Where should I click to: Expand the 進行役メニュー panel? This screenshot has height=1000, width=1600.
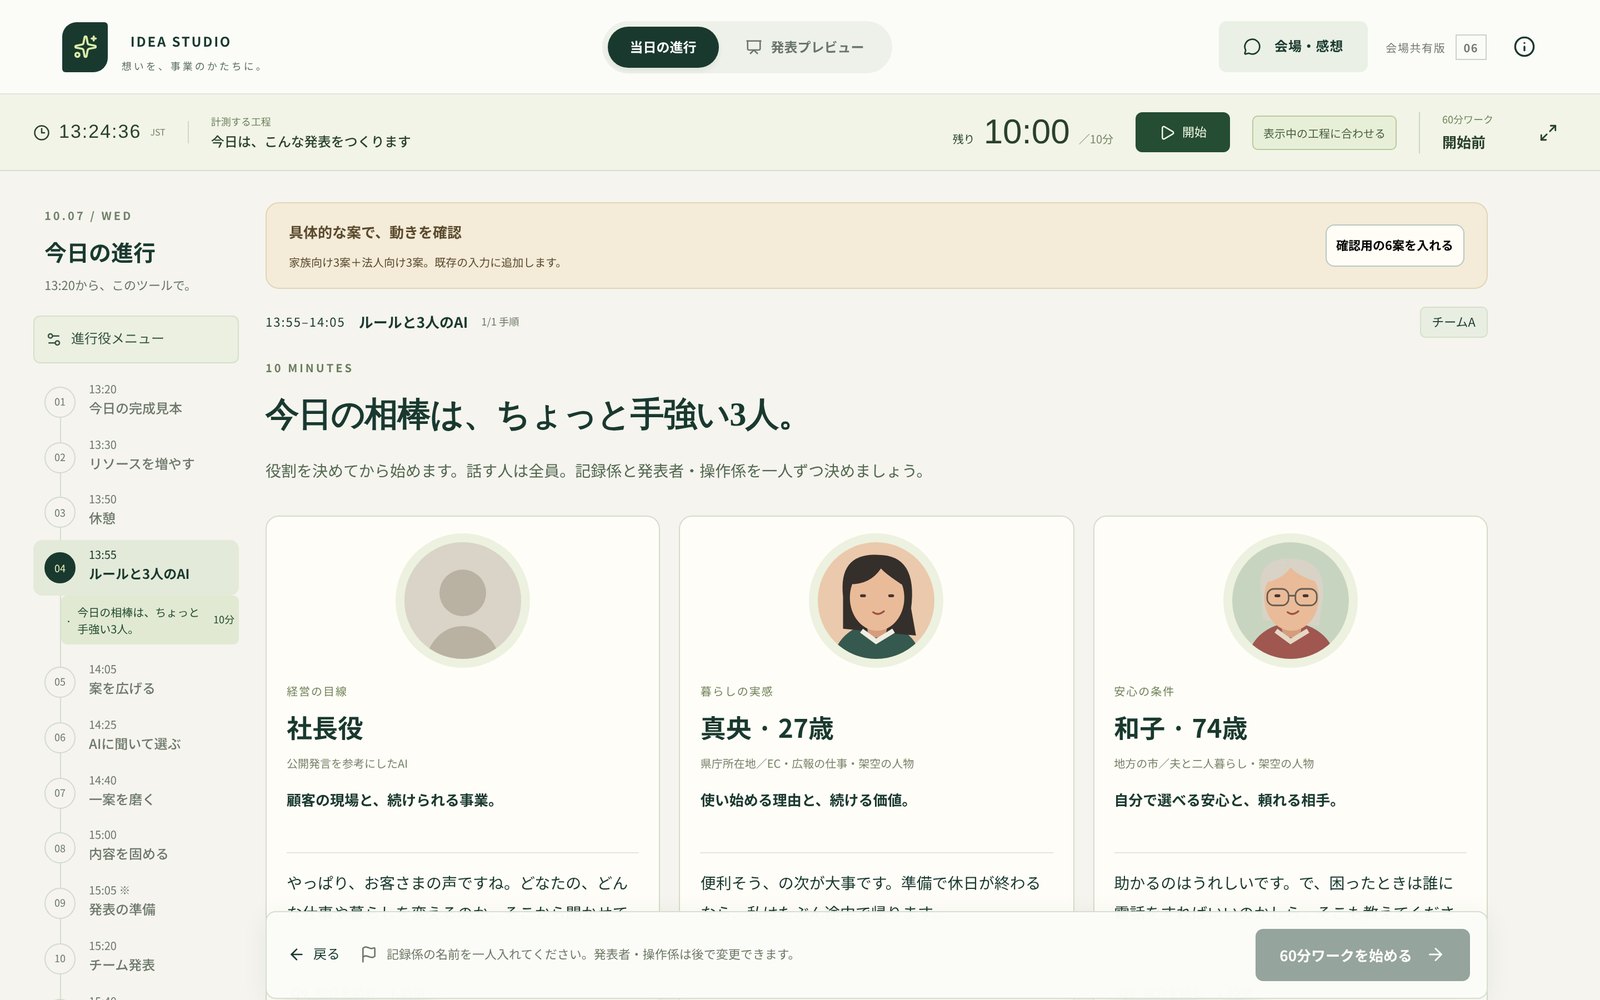pyautogui.click(x=136, y=339)
